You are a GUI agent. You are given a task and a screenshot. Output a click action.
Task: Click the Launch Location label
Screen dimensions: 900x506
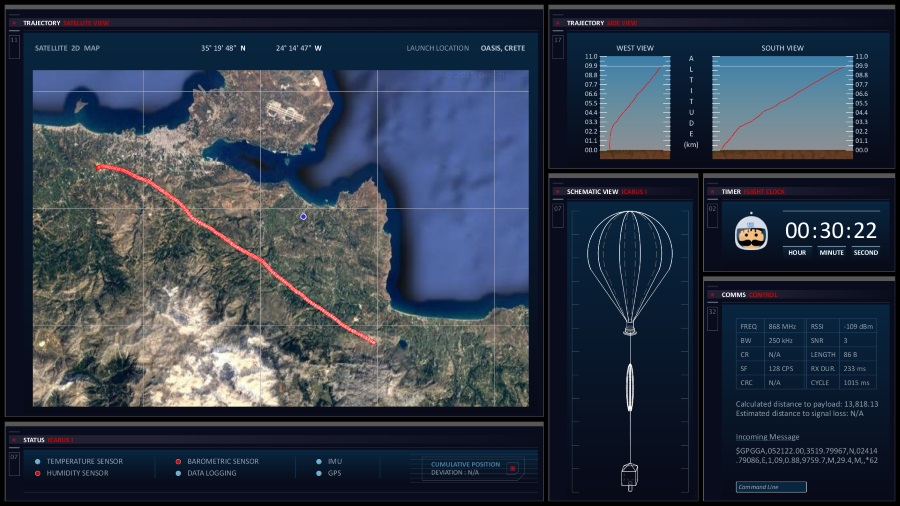pyautogui.click(x=437, y=48)
